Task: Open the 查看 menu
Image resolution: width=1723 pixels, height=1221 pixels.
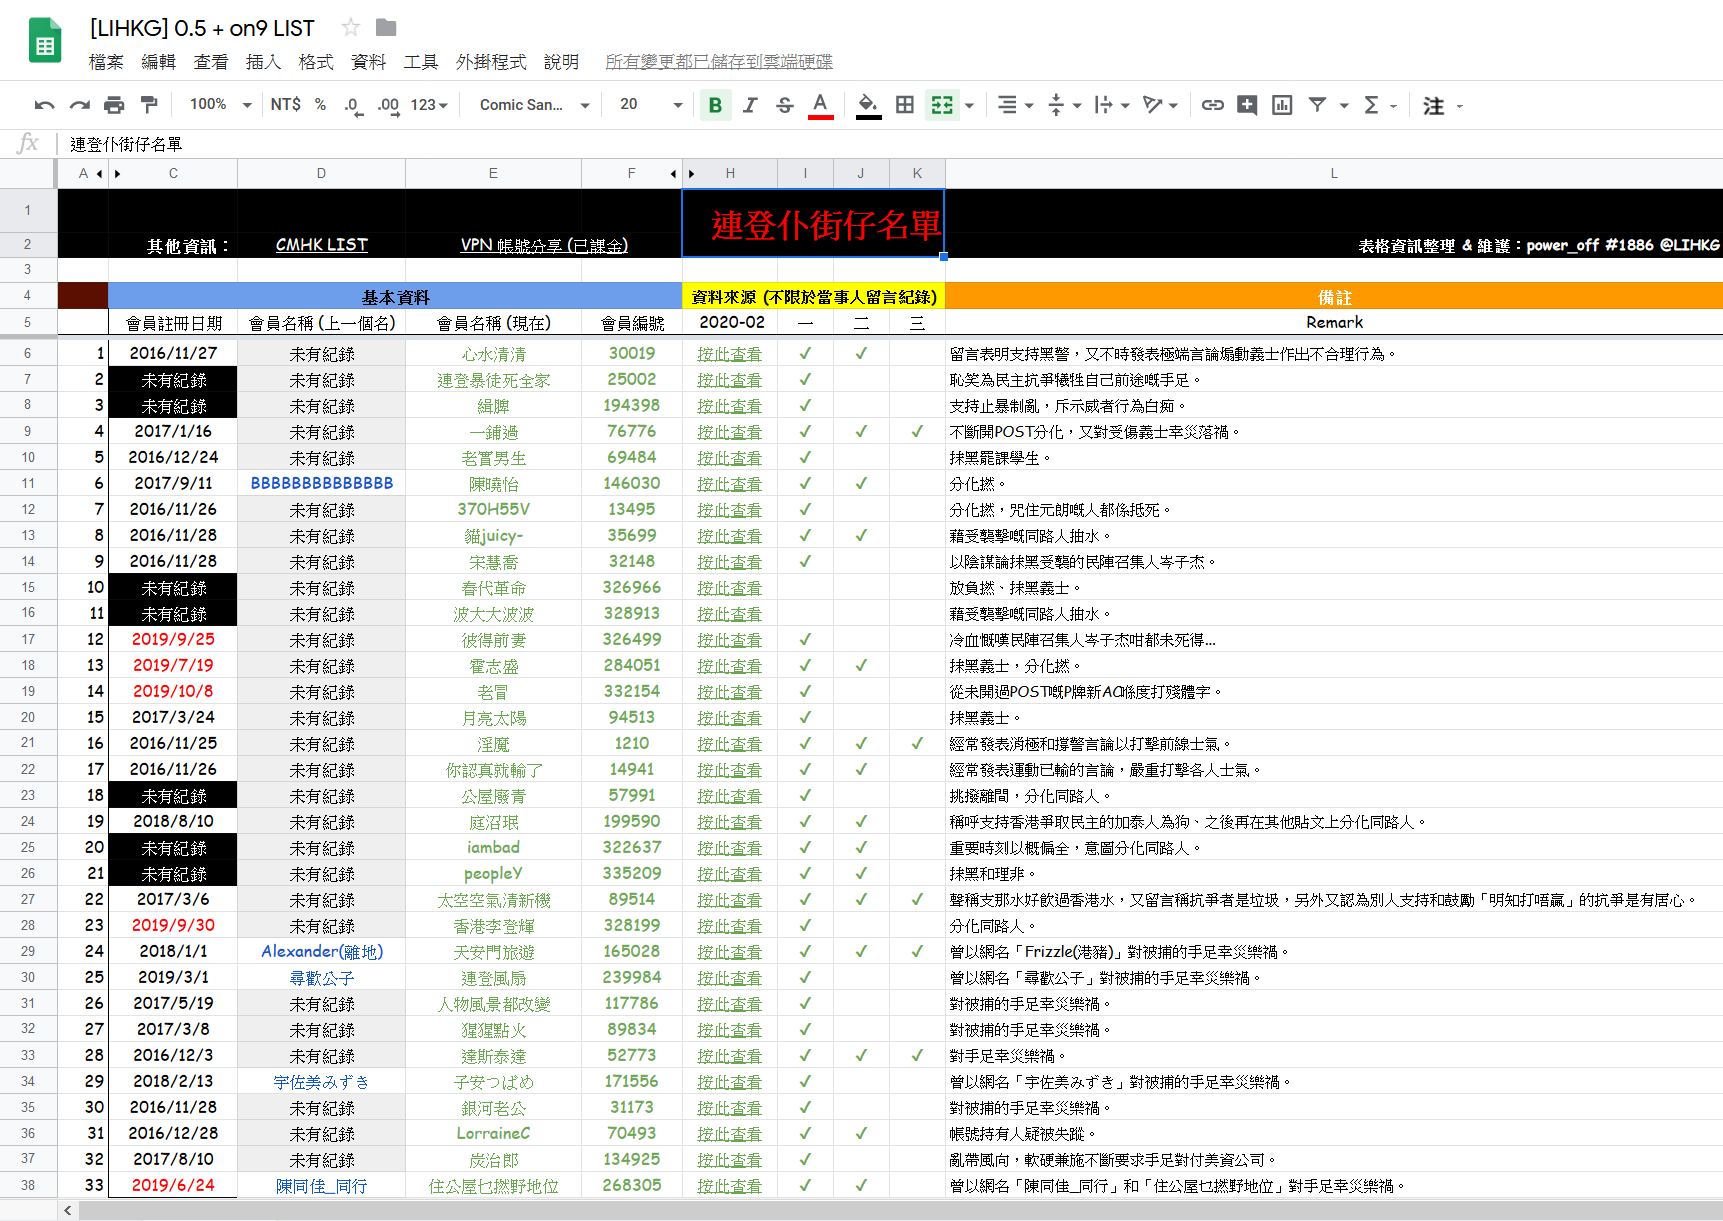Action: (x=211, y=62)
